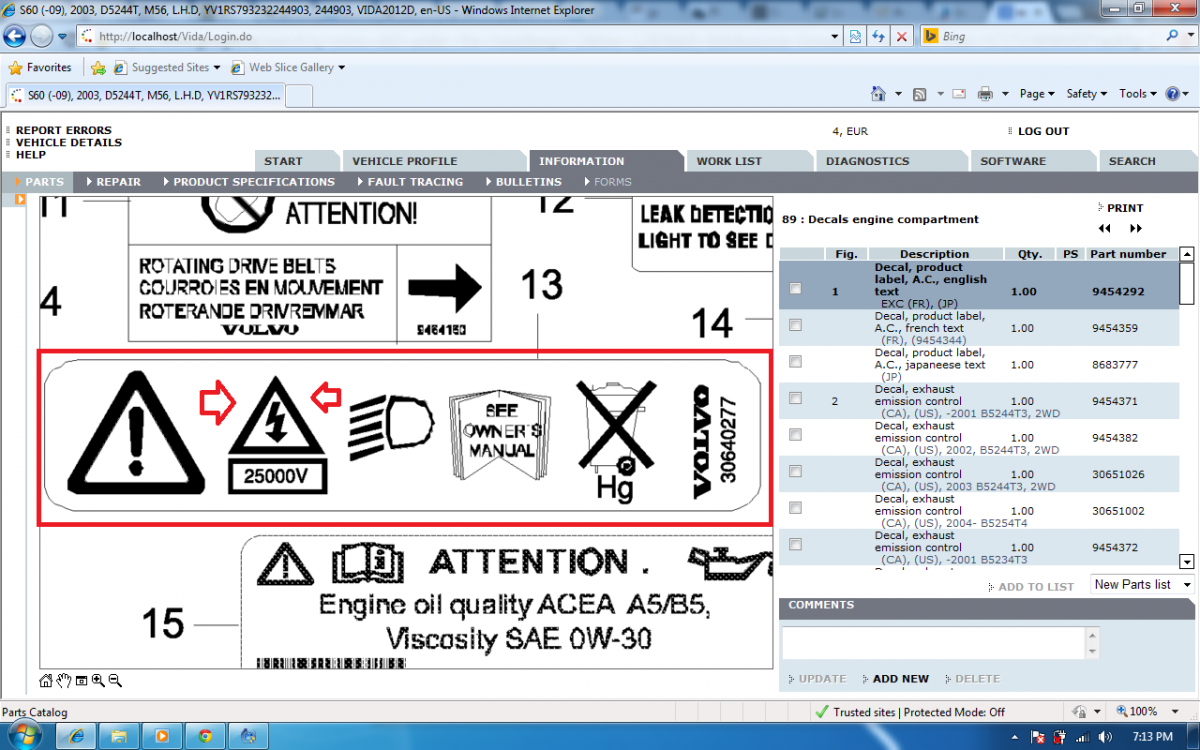The width and height of the screenshot is (1200, 750).
Task: Check the box for part 9454292
Action: pos(795,289)
